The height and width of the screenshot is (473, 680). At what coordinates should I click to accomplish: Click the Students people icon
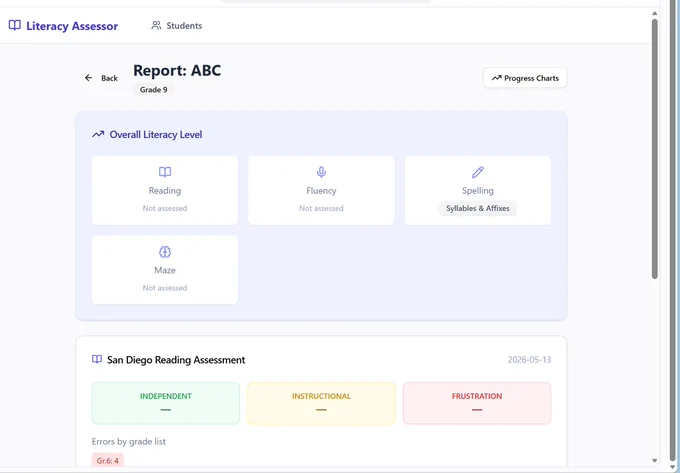click(x=156, y=26)
